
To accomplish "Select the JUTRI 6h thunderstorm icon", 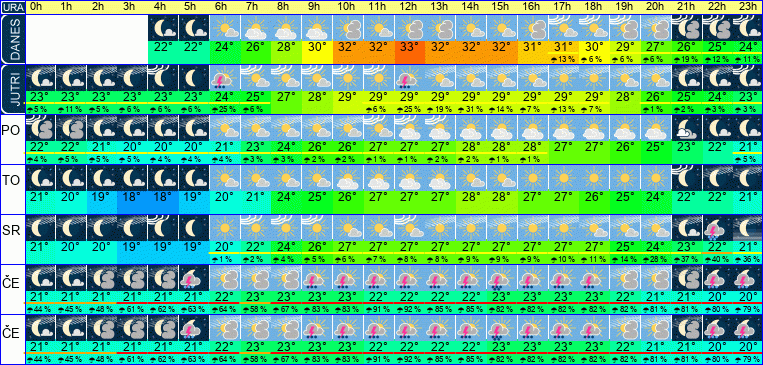I will click(x=225, y=78).
